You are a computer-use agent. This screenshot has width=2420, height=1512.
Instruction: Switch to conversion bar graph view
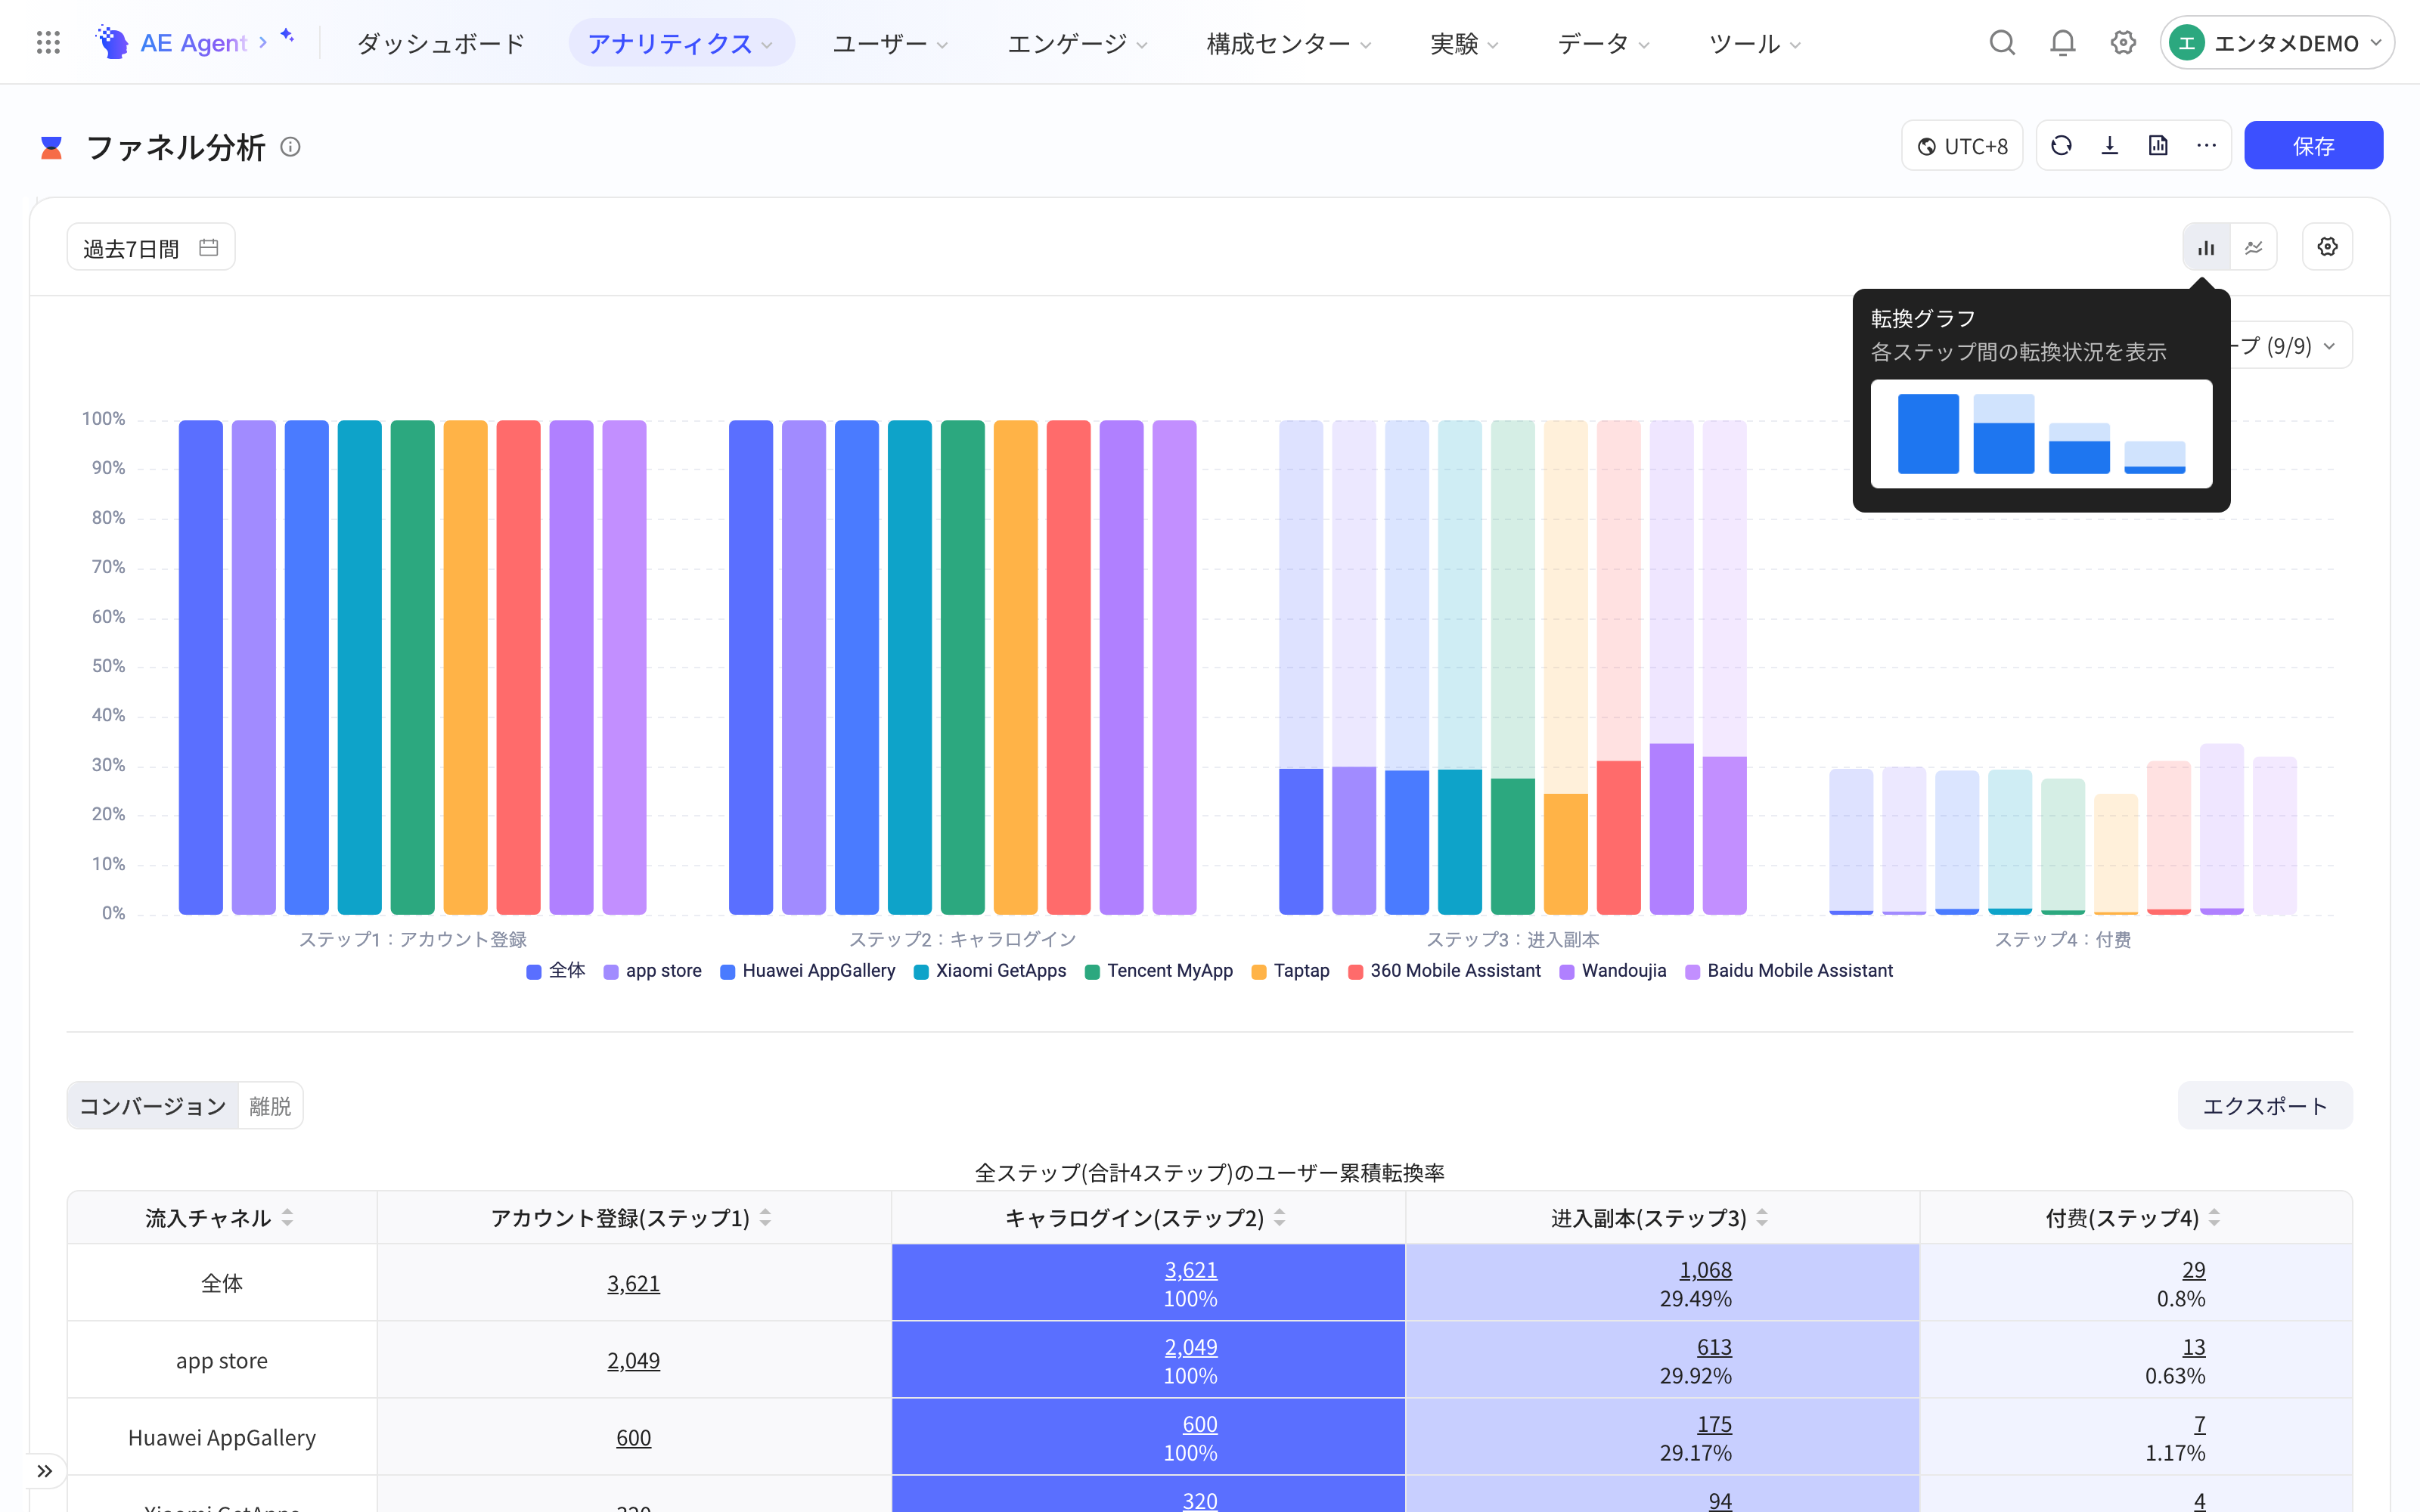(x=2206, y=247)
